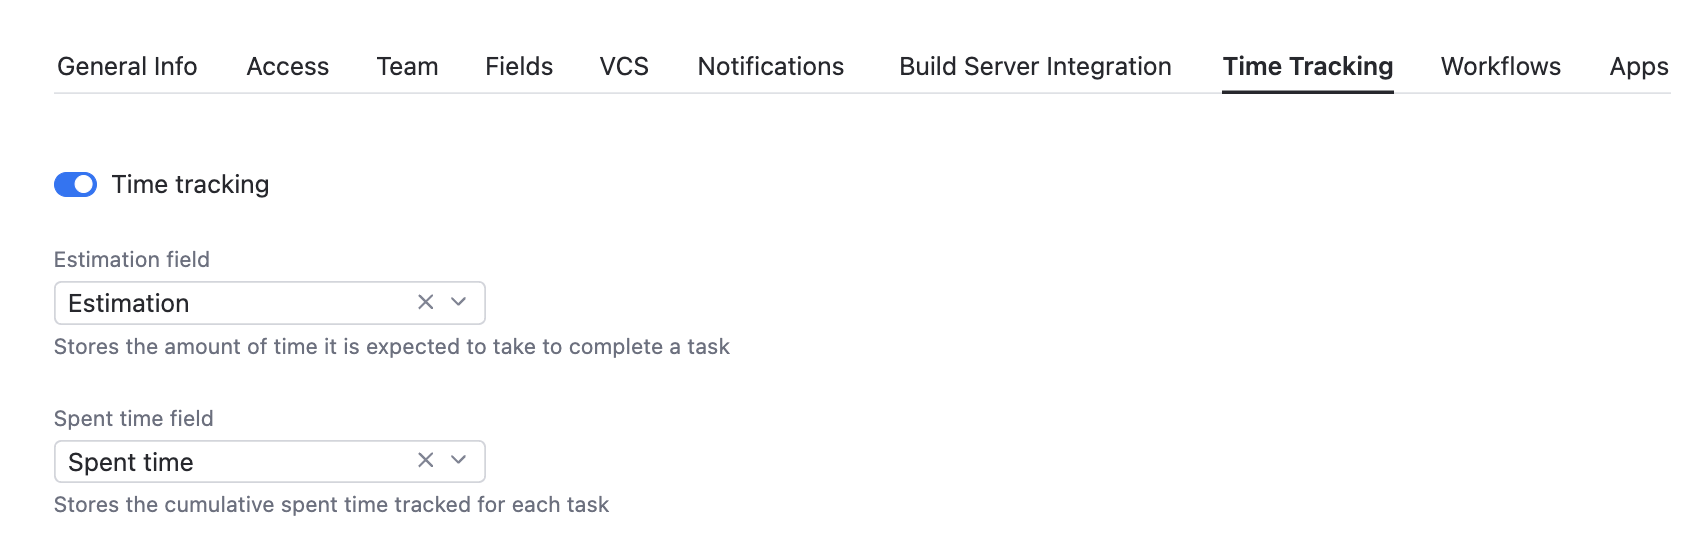Open the Apps tab
Viewport: 1700px width, 538px height.
1639,67
